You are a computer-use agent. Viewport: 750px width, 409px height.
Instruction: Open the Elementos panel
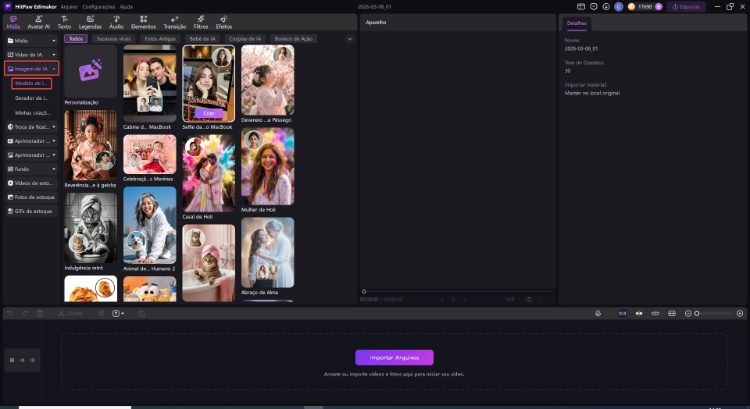(x=143, y=22)
